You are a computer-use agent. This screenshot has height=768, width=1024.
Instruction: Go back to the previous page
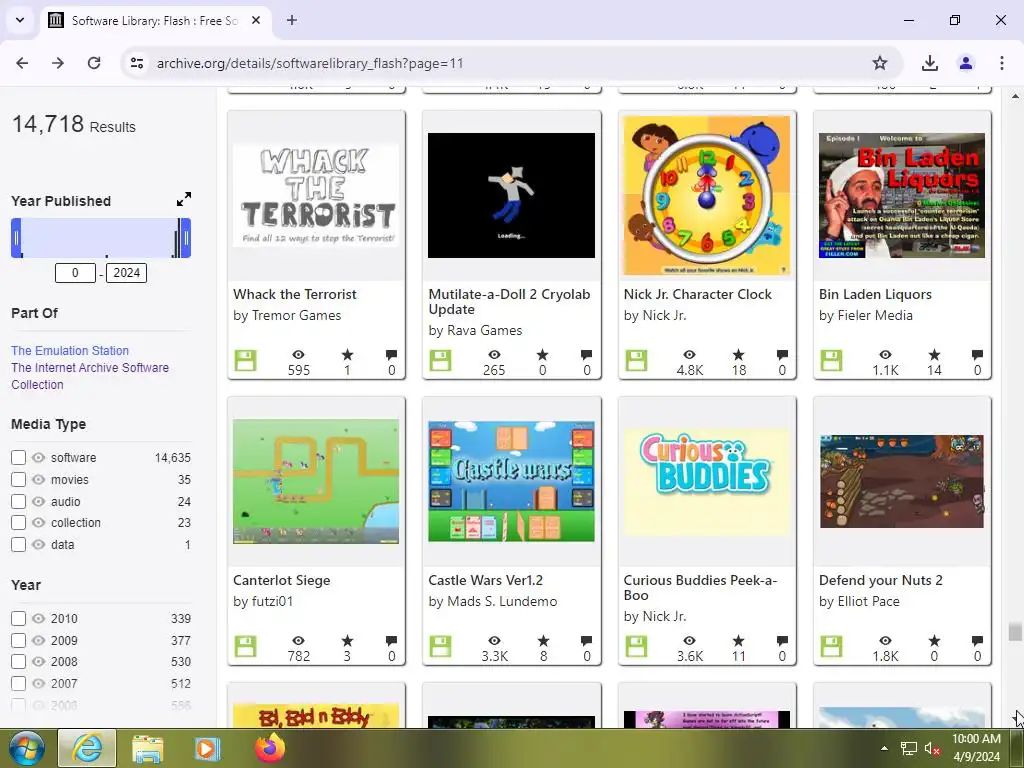pos(22,63)
